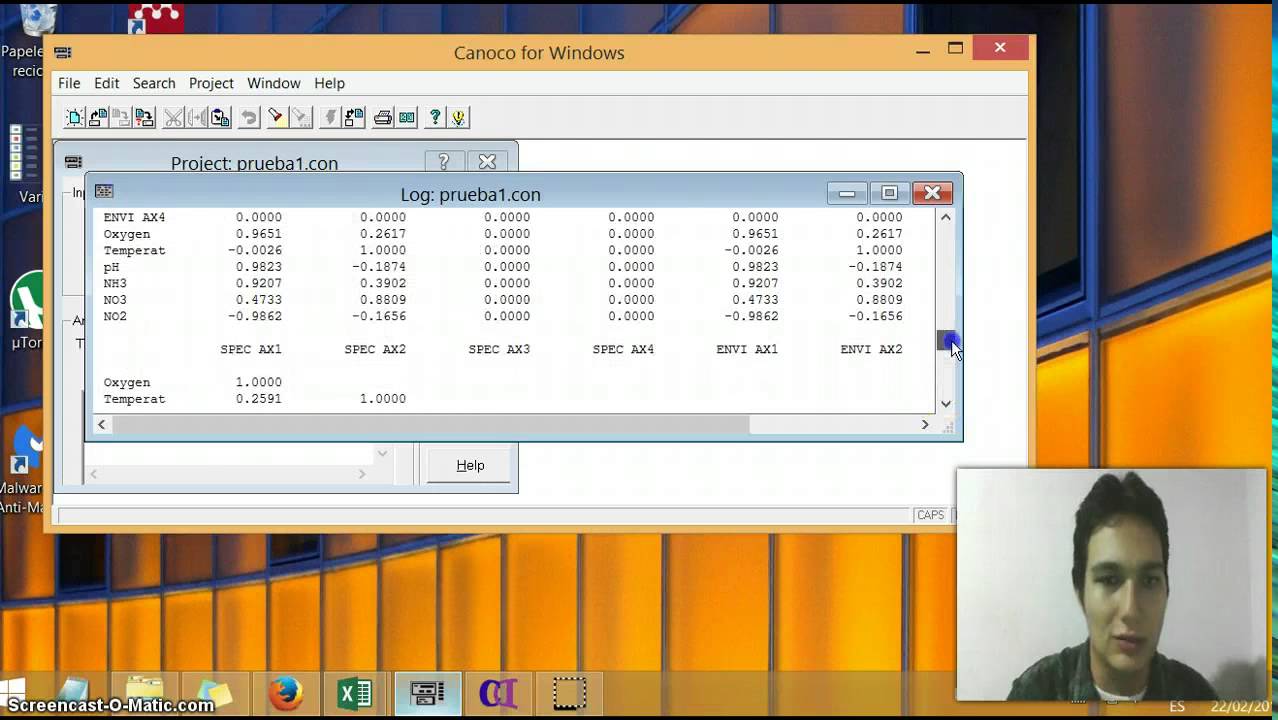Click the 'SPEC AX3' column header text

coord(499,349)
